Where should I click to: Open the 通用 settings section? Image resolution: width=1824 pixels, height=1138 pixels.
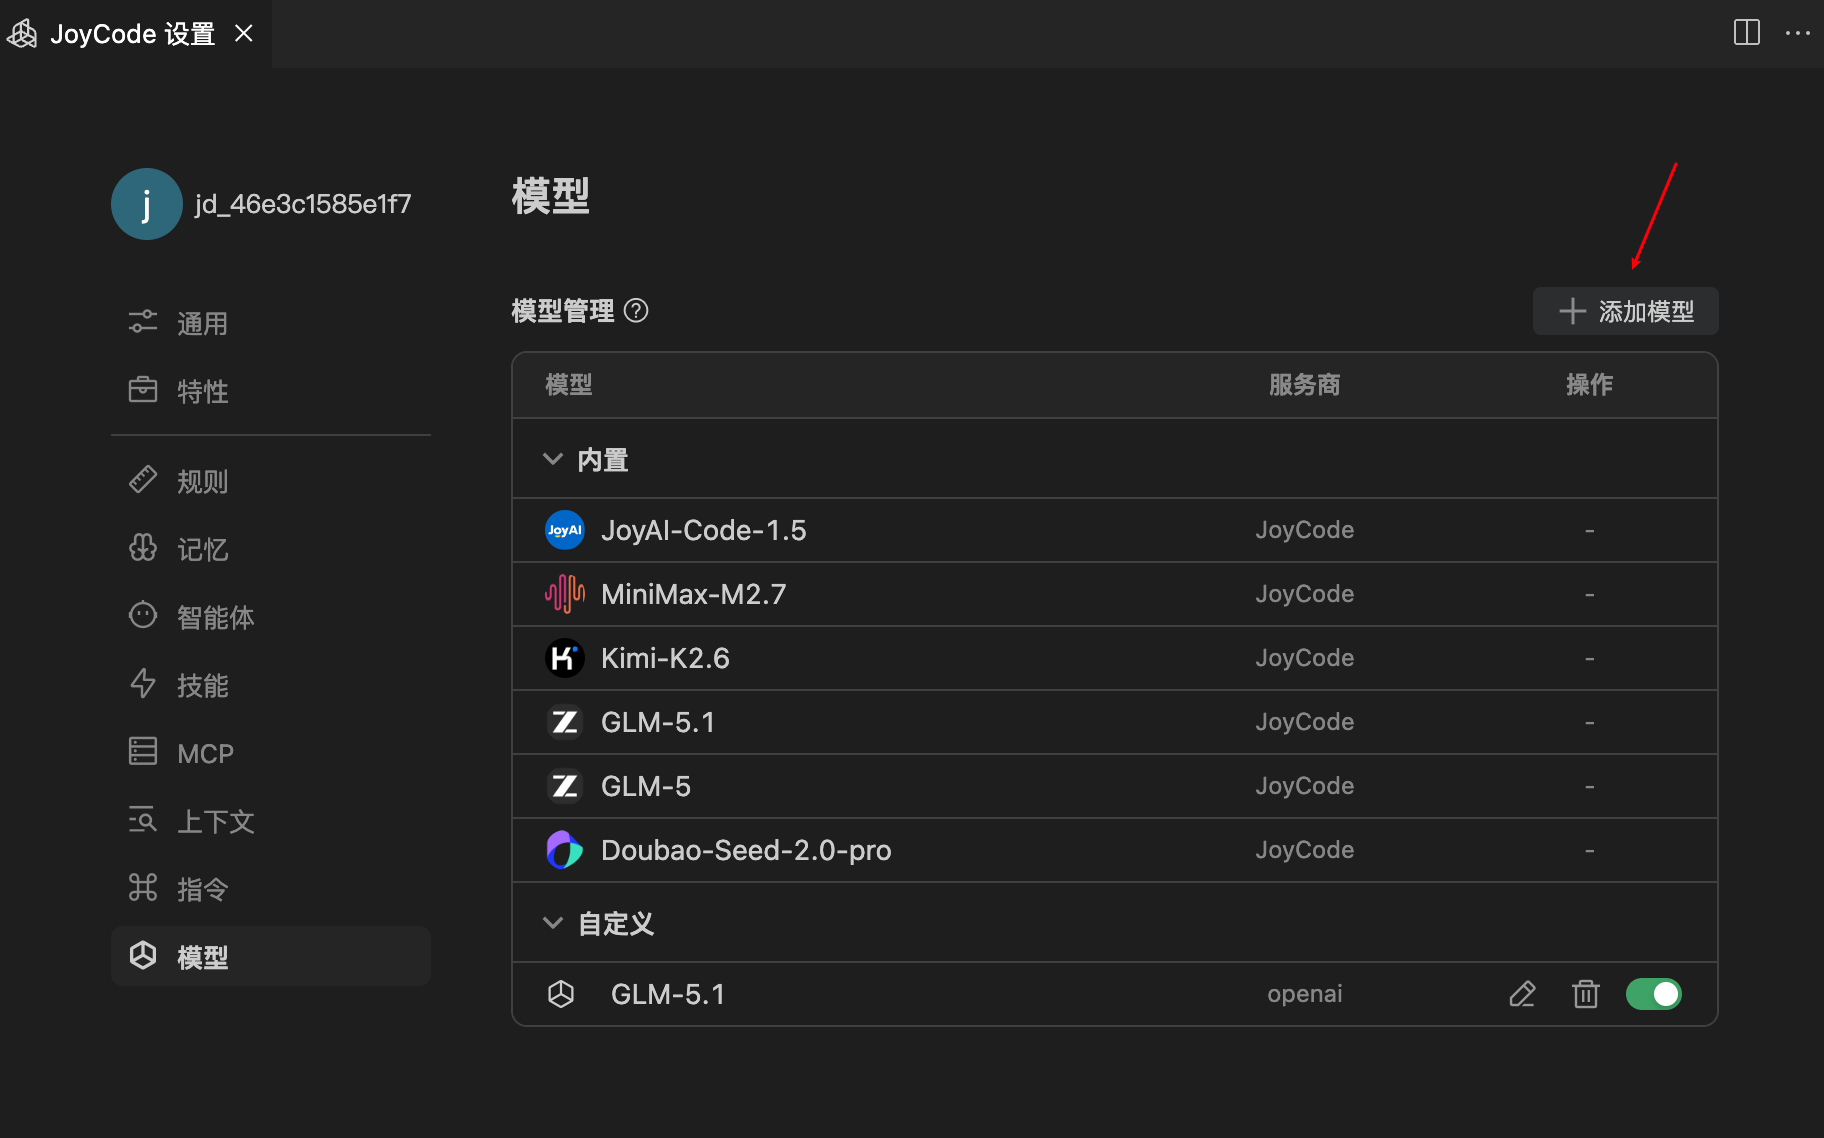click(x=270, y=323)
